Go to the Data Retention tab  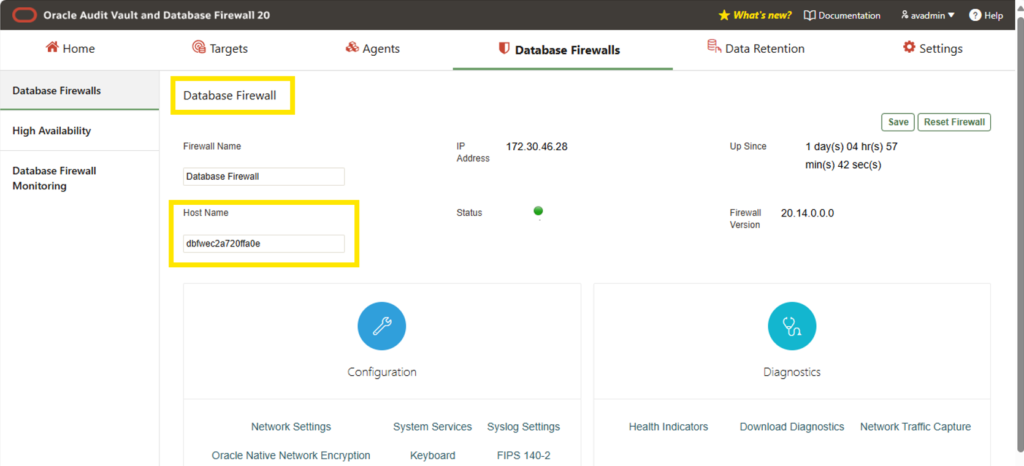click(x=756, y=49)
